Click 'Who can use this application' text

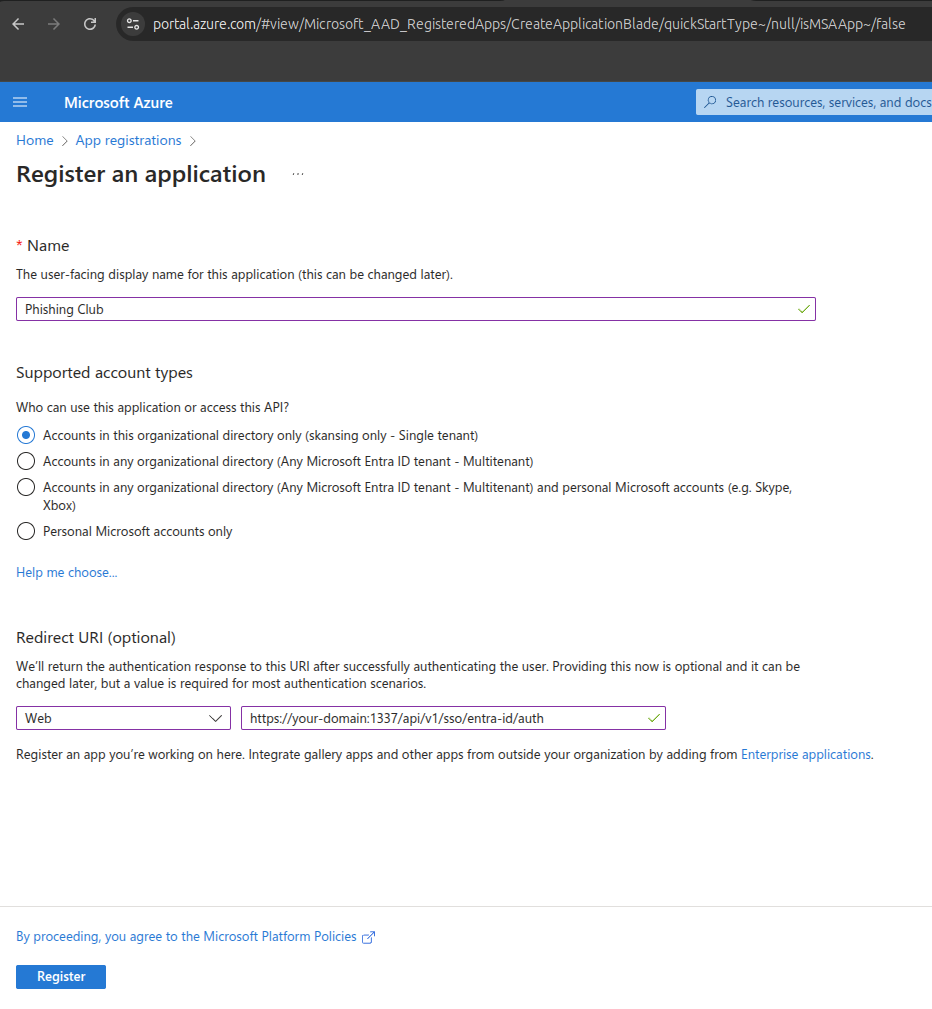[x=153, y=407]
